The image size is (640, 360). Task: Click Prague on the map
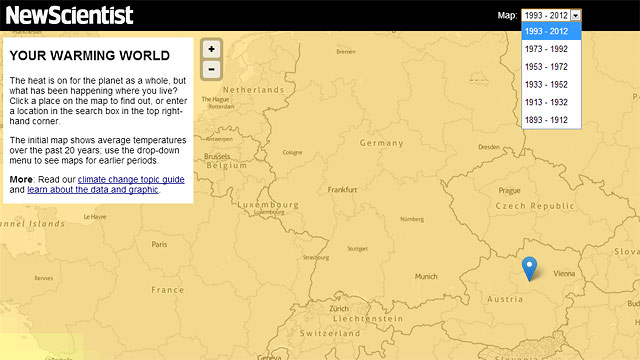509,190
